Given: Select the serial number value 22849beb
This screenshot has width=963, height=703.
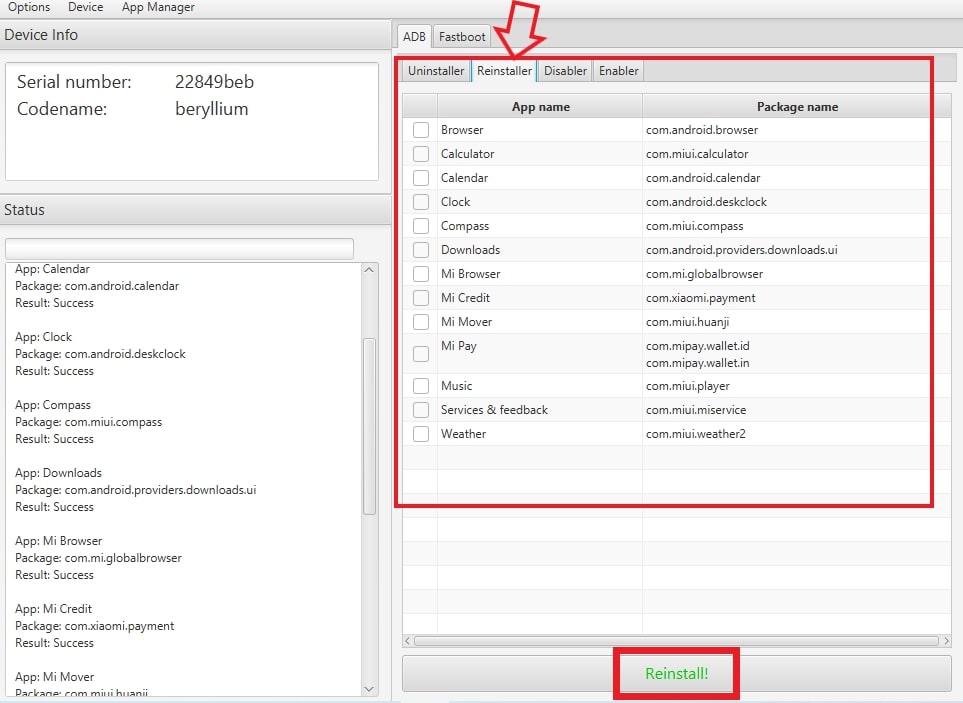Looking at the screenshot, I should (214, 82).
